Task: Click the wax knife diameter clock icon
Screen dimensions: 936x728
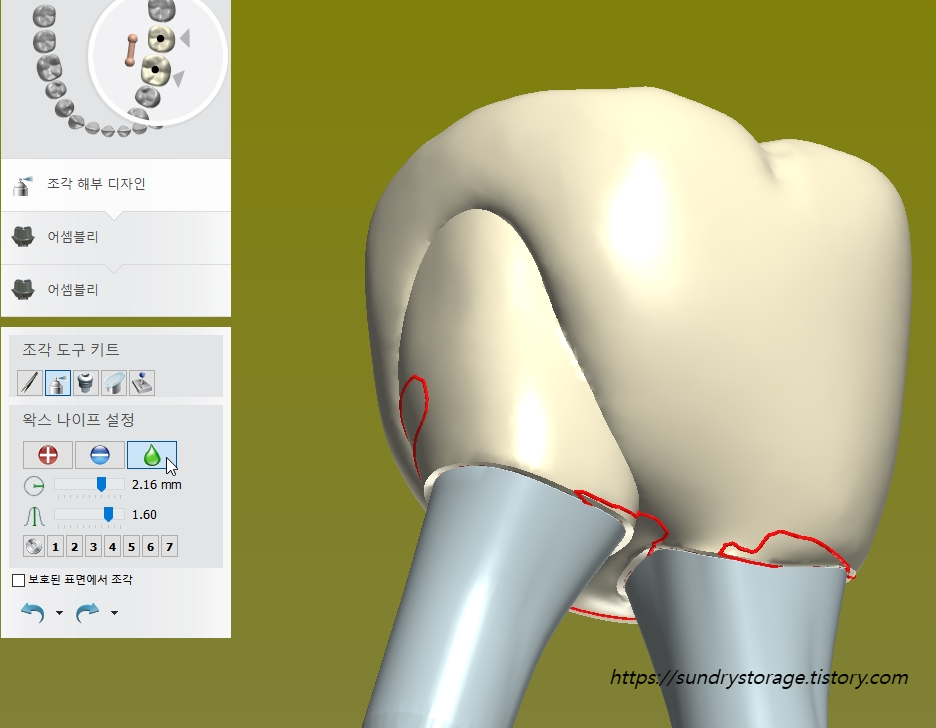Action: click(34, 486)
